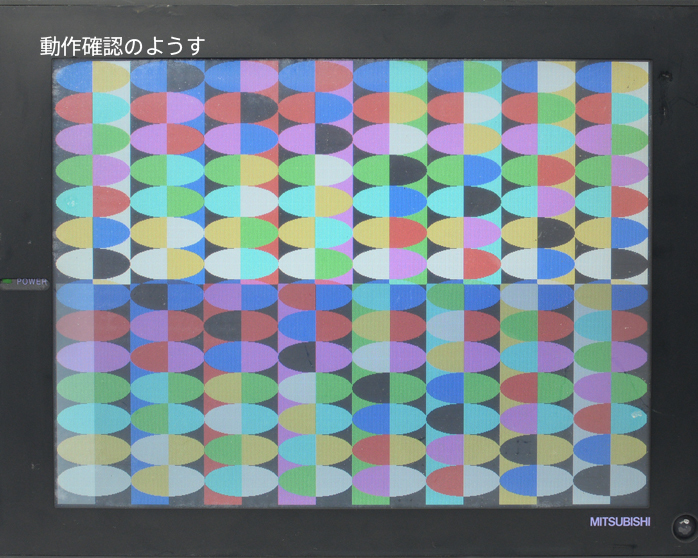Image resolution: width=698 pixels, height=558 pixels.
Task: Tap the yellow-blue ellipse in the rightmost column
Action: 611,232
